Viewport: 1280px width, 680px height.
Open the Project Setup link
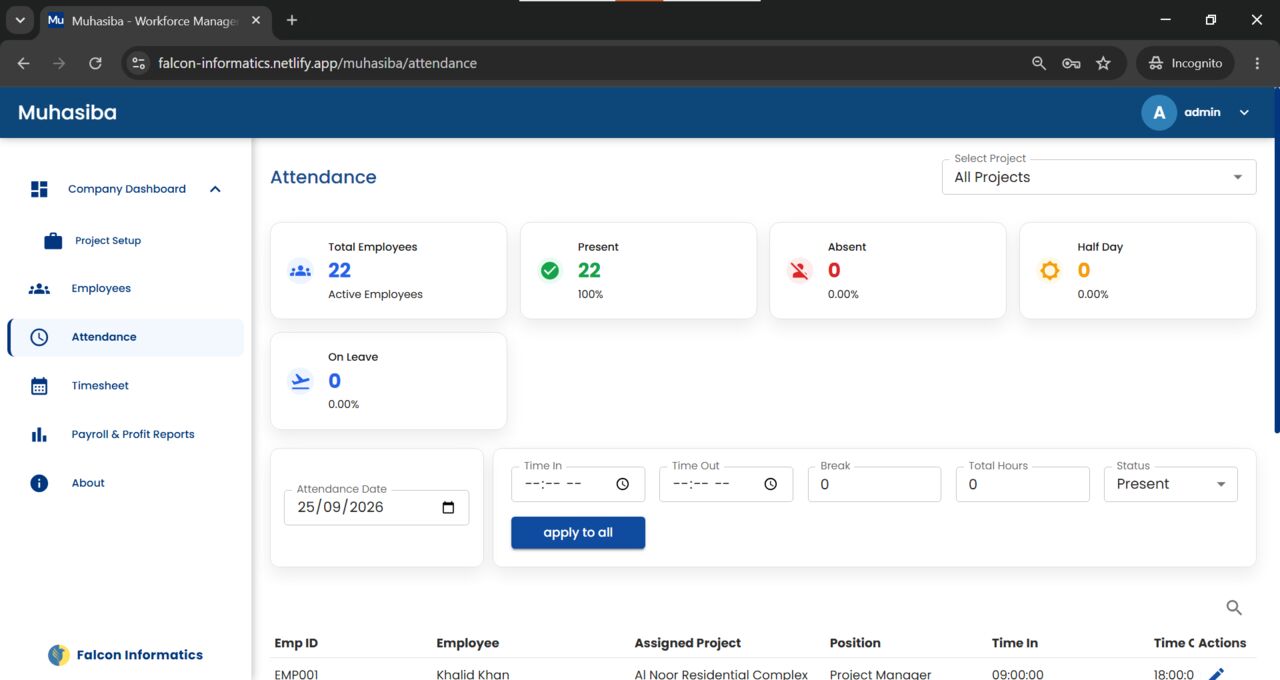tap(108, 241)
